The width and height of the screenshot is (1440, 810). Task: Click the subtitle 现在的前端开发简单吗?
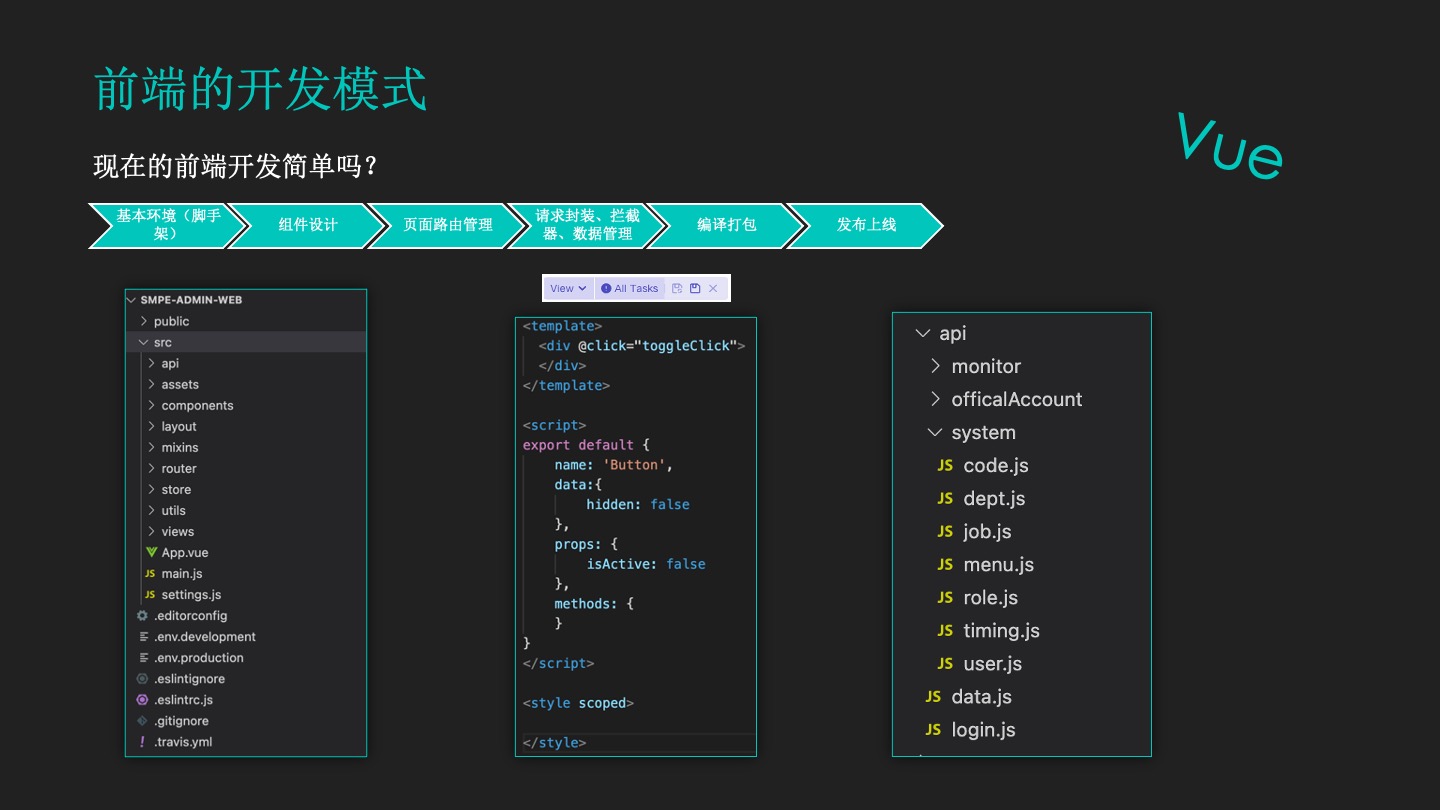[236, 166]
